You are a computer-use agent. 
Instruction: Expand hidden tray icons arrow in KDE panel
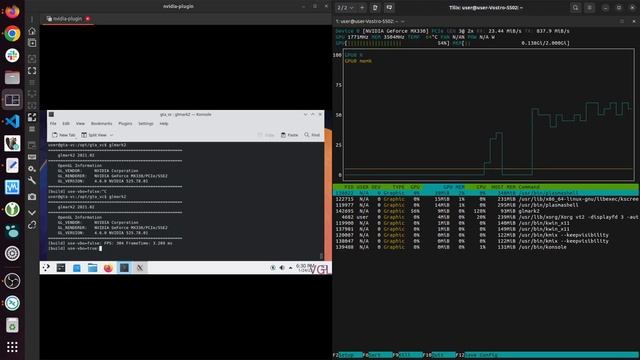pos(290,268)
